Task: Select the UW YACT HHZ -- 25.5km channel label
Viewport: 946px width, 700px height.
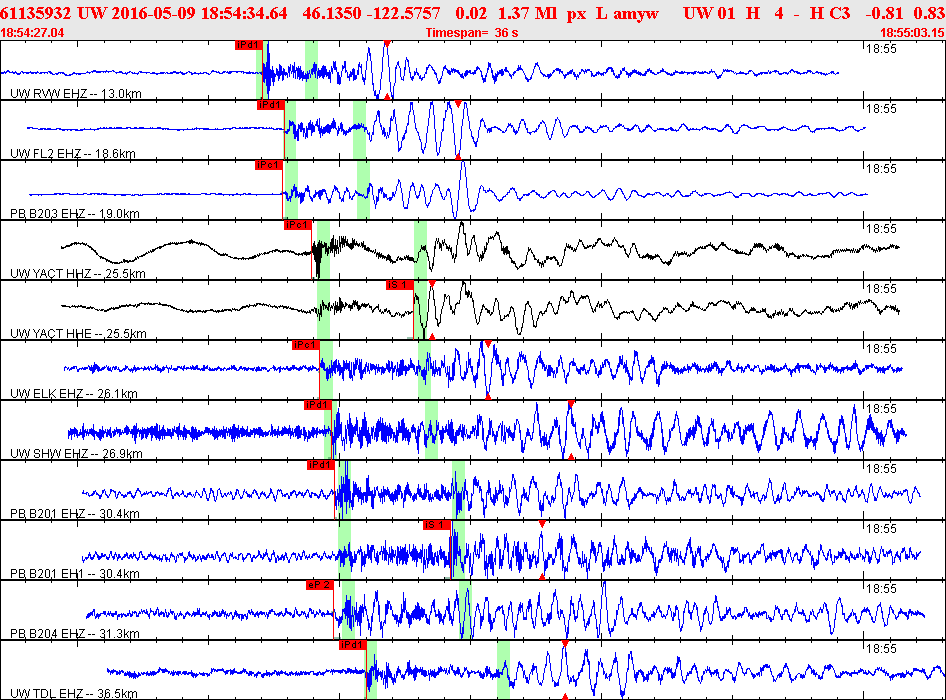Action: [78, 273]
